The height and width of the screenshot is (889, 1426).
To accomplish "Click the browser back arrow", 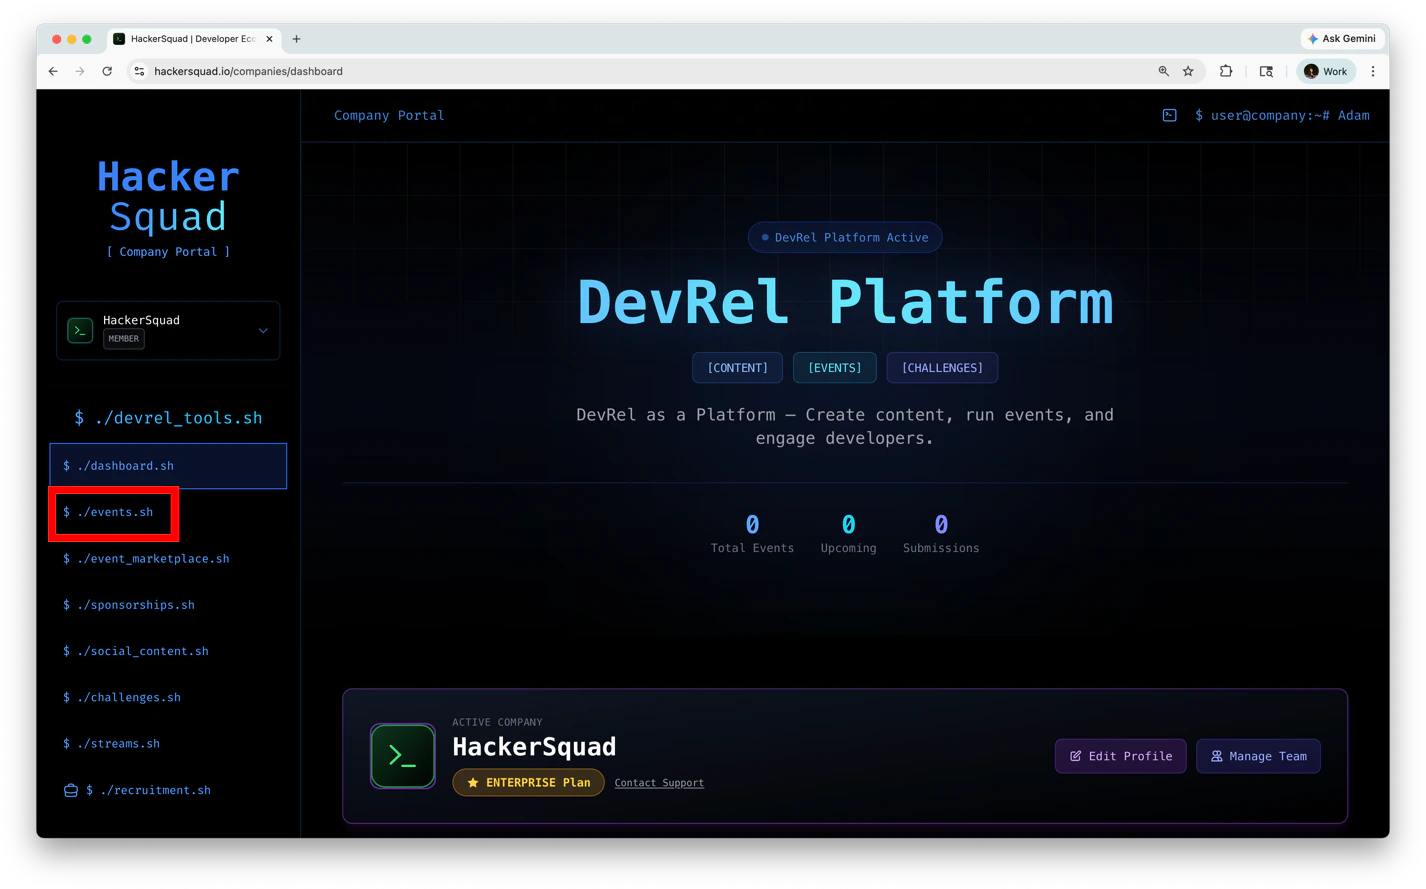I will [x=53, y=71].
